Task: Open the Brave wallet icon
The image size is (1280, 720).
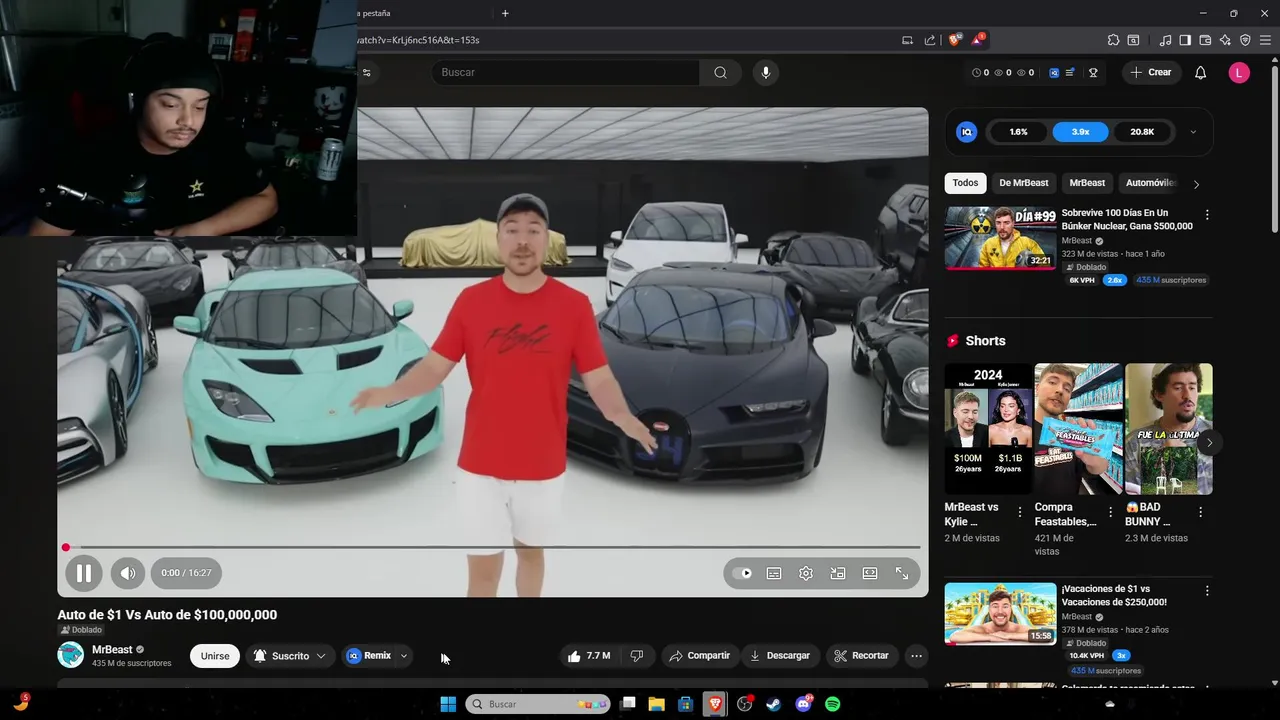Action: 1205,40
